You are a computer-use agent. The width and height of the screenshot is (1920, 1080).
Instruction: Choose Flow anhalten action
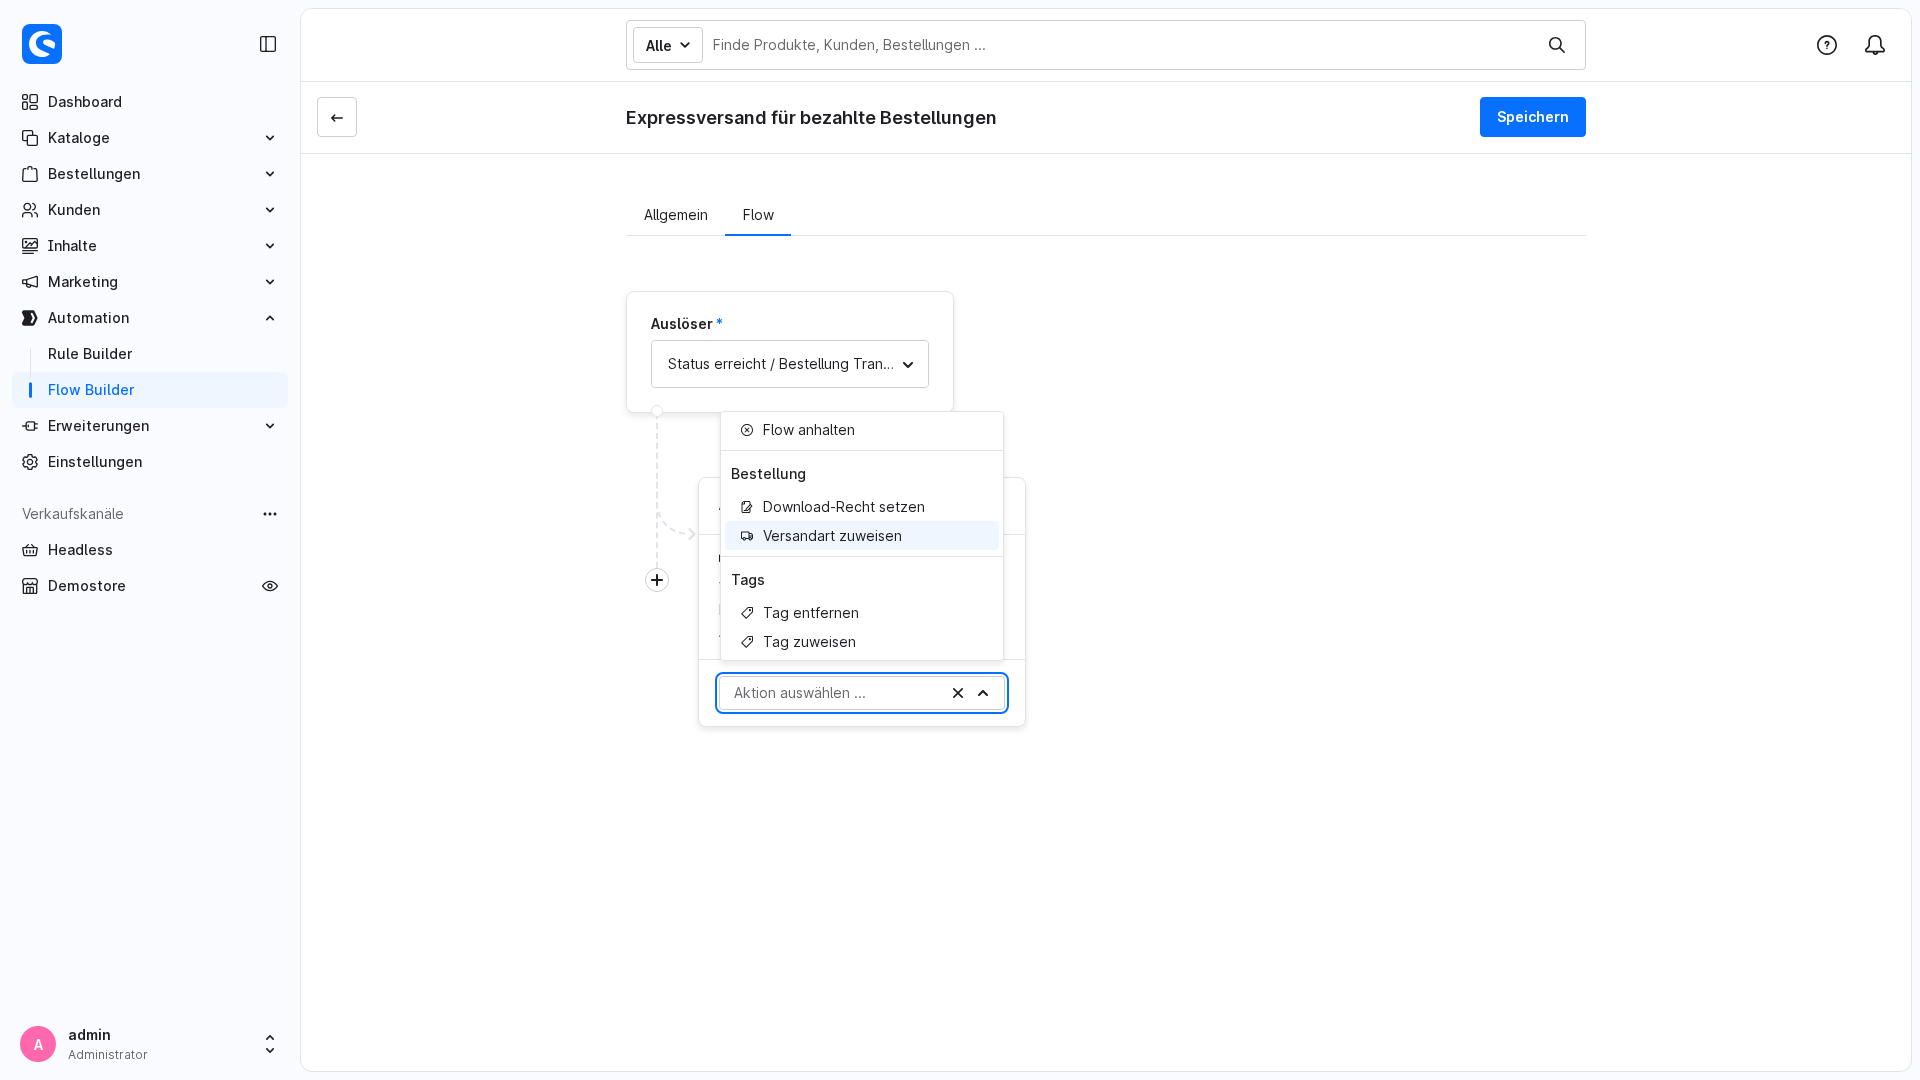pos(862,430)
